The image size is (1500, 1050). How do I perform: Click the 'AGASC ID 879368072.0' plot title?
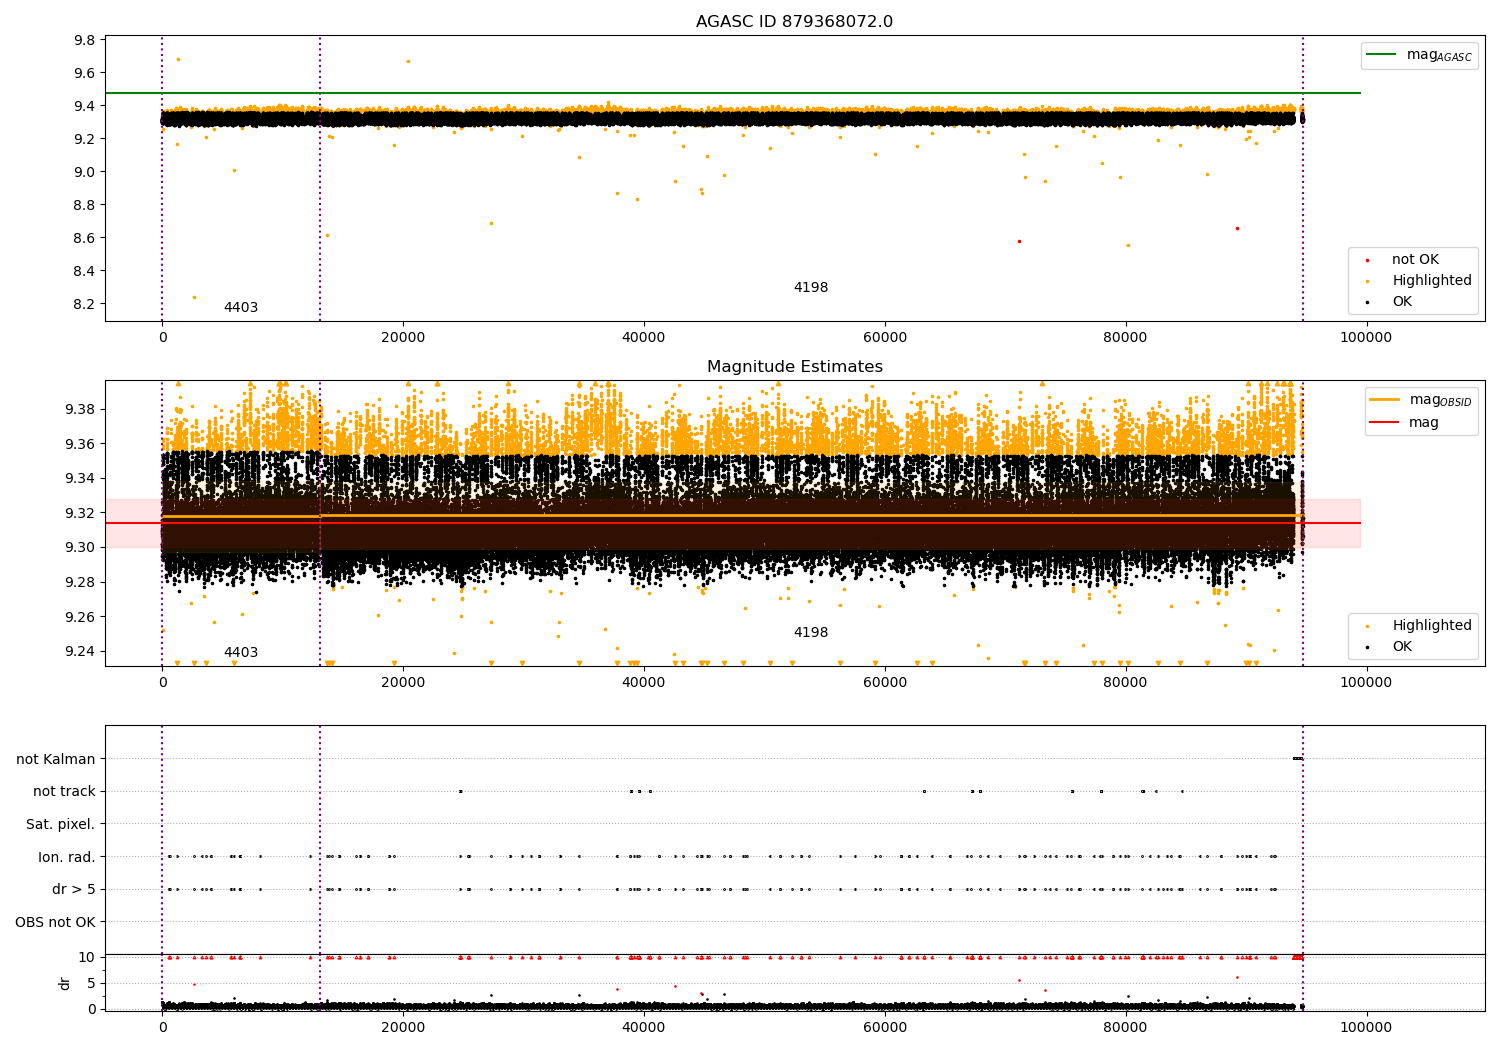[794, 22]
